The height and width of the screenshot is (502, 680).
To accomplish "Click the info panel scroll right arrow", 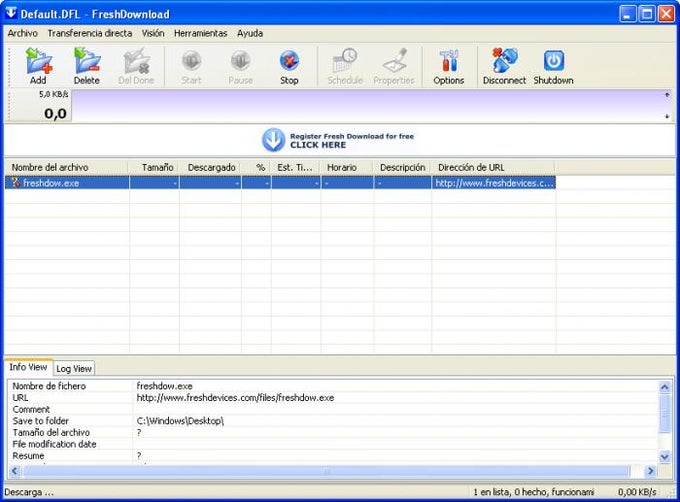I will pyautogui.click(x=650, y=471).
